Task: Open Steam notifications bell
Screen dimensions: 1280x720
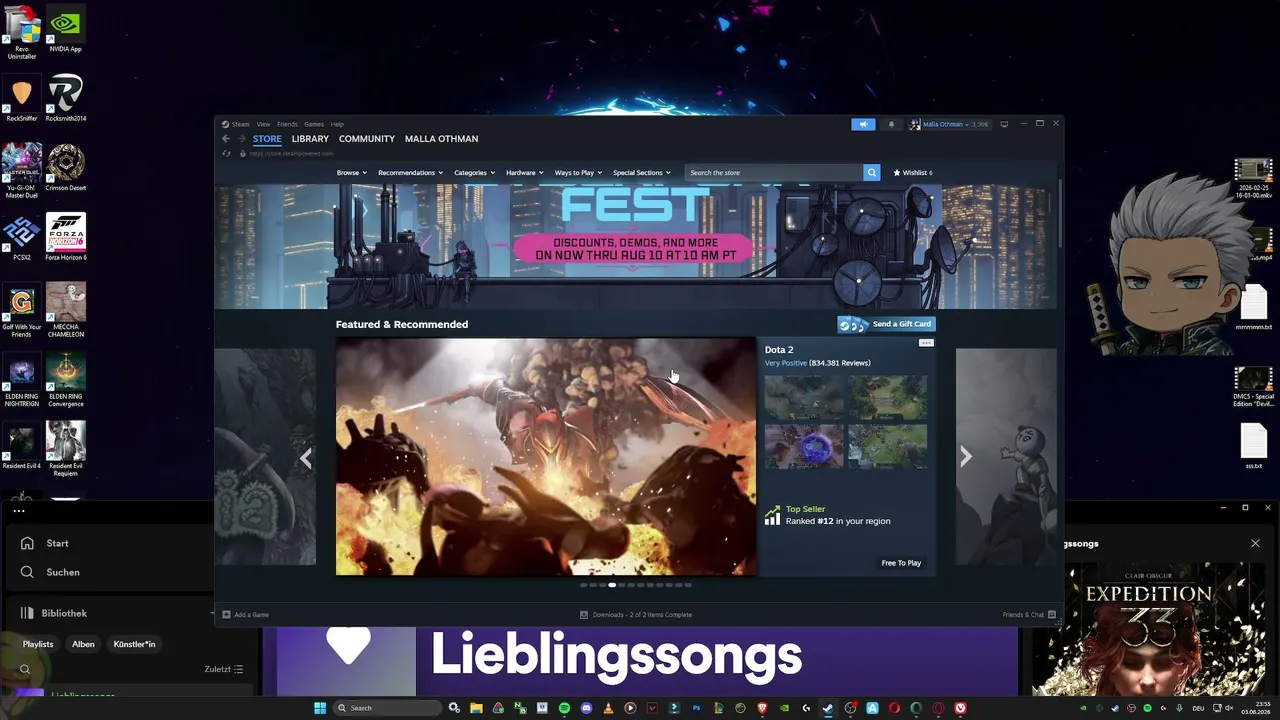Action: 891,124
